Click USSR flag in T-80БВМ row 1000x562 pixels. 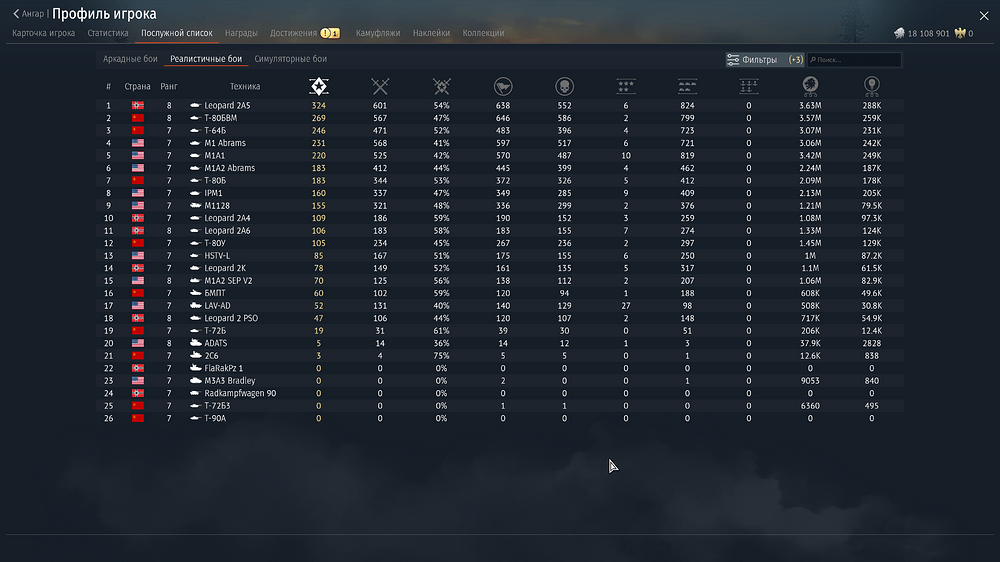point(138,118)
